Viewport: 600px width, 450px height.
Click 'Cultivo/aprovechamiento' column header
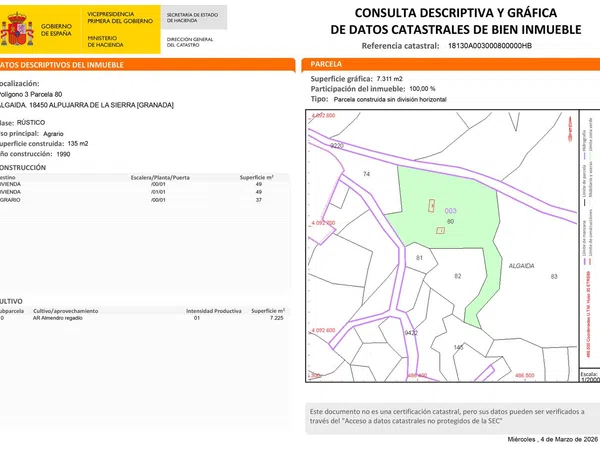[x=65, y=311]
